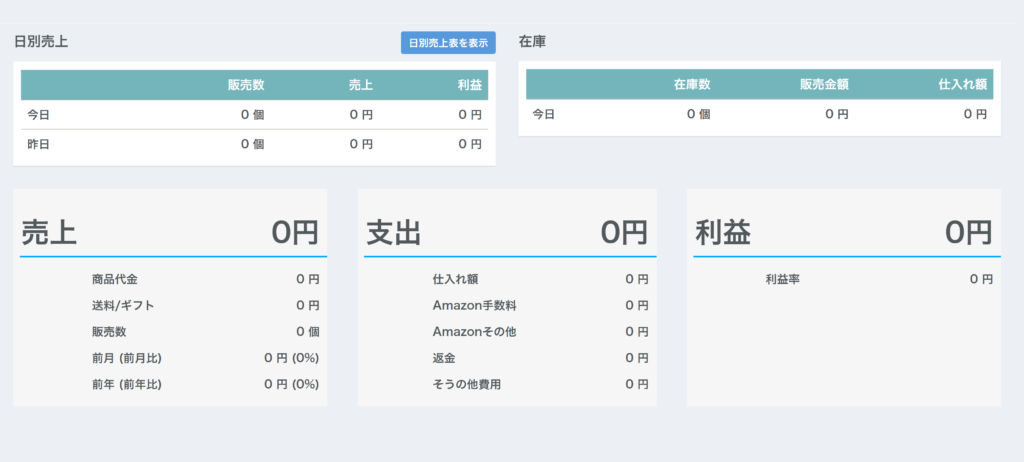This screenshot has height=462, width=1024.
Task: Click the large 利益 card title
Action: click(x=723, y=233)
